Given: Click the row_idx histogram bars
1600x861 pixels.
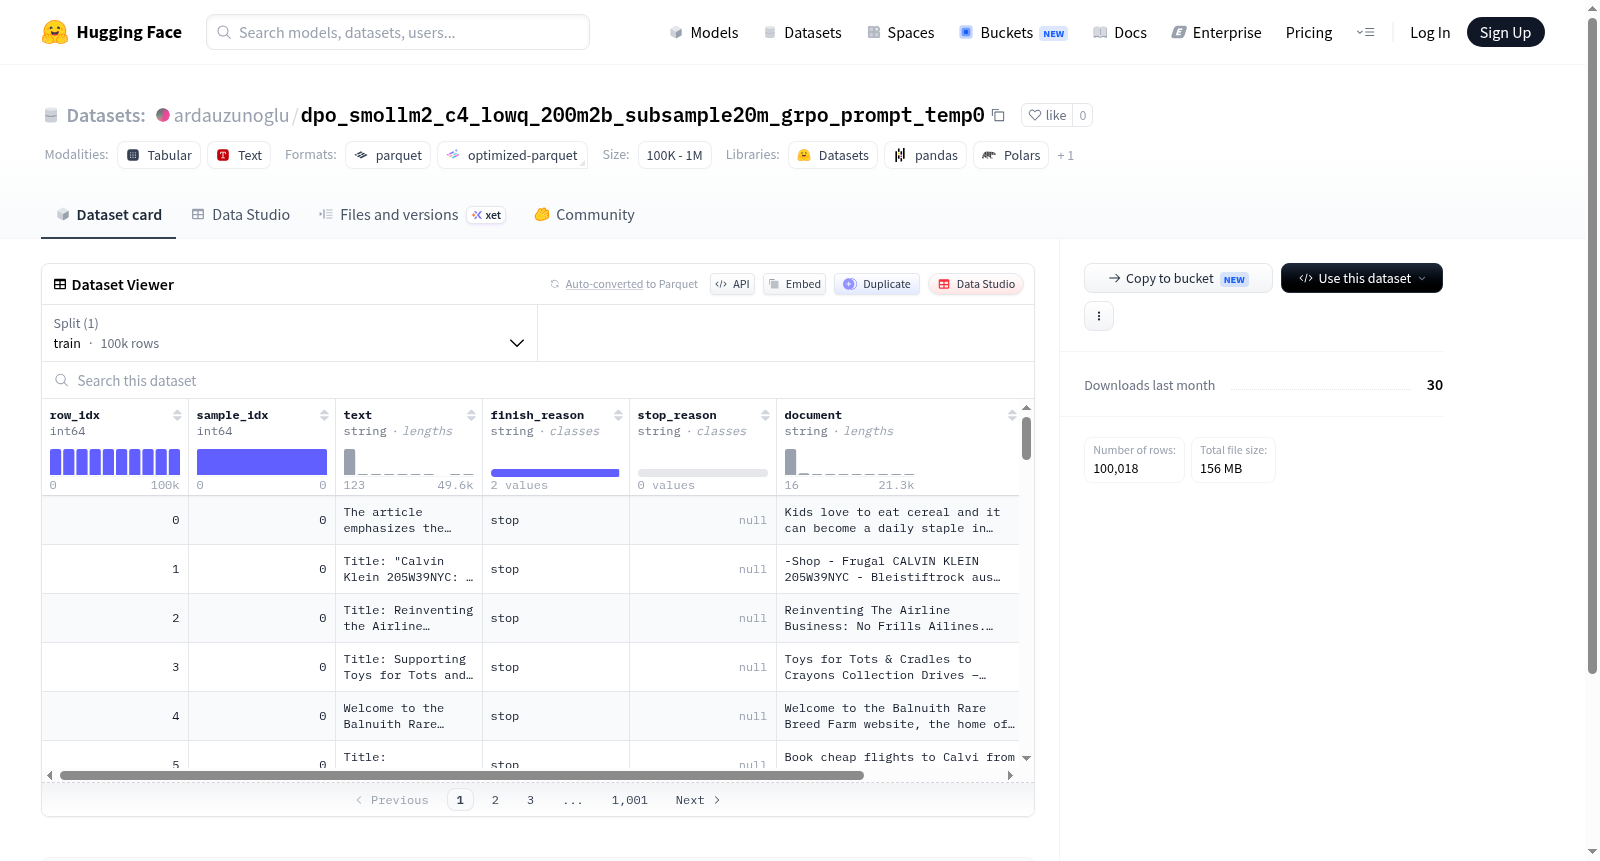Looking at the screenshot, I should (x=115, y=462).
